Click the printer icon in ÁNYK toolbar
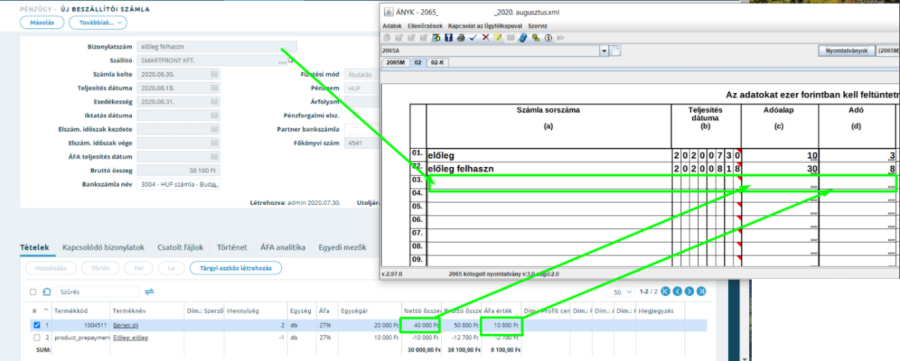 click(x=461, y=38)
